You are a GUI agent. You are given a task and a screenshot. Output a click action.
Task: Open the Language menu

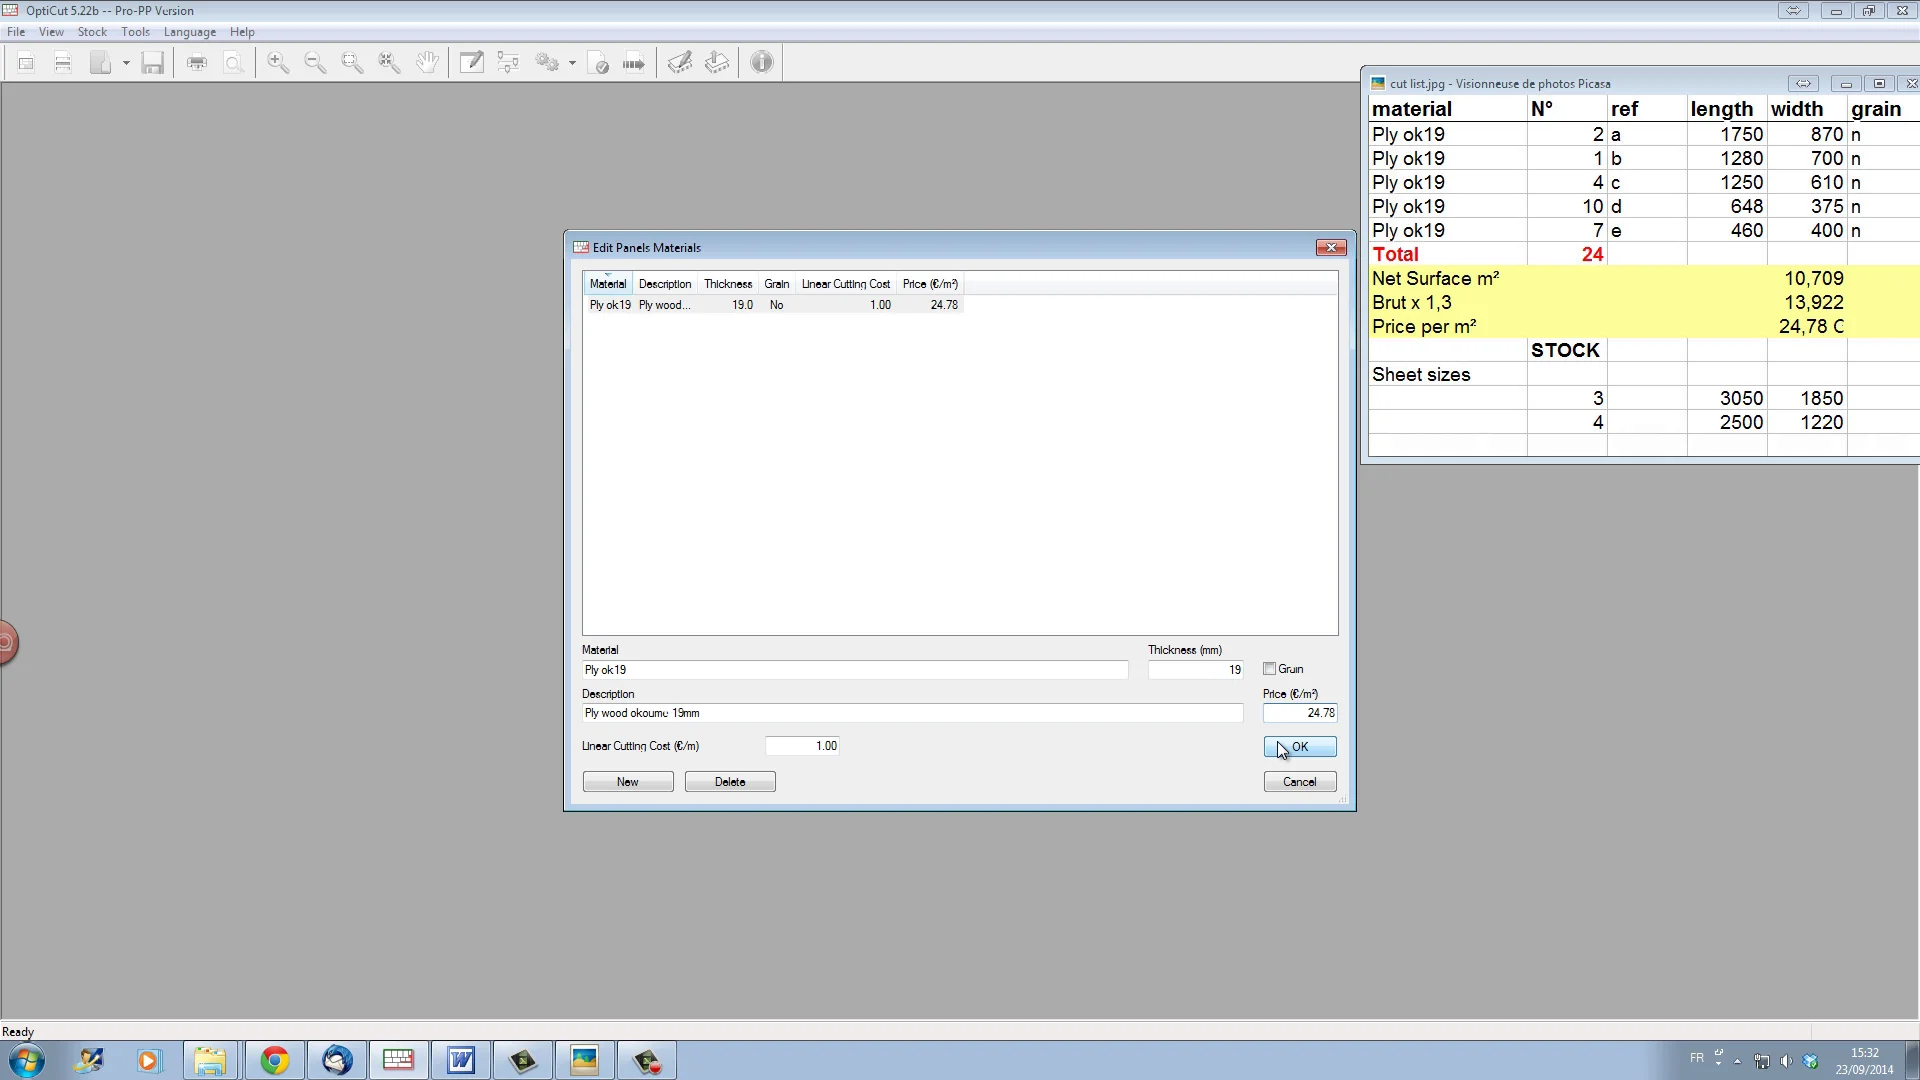point(189,32)
